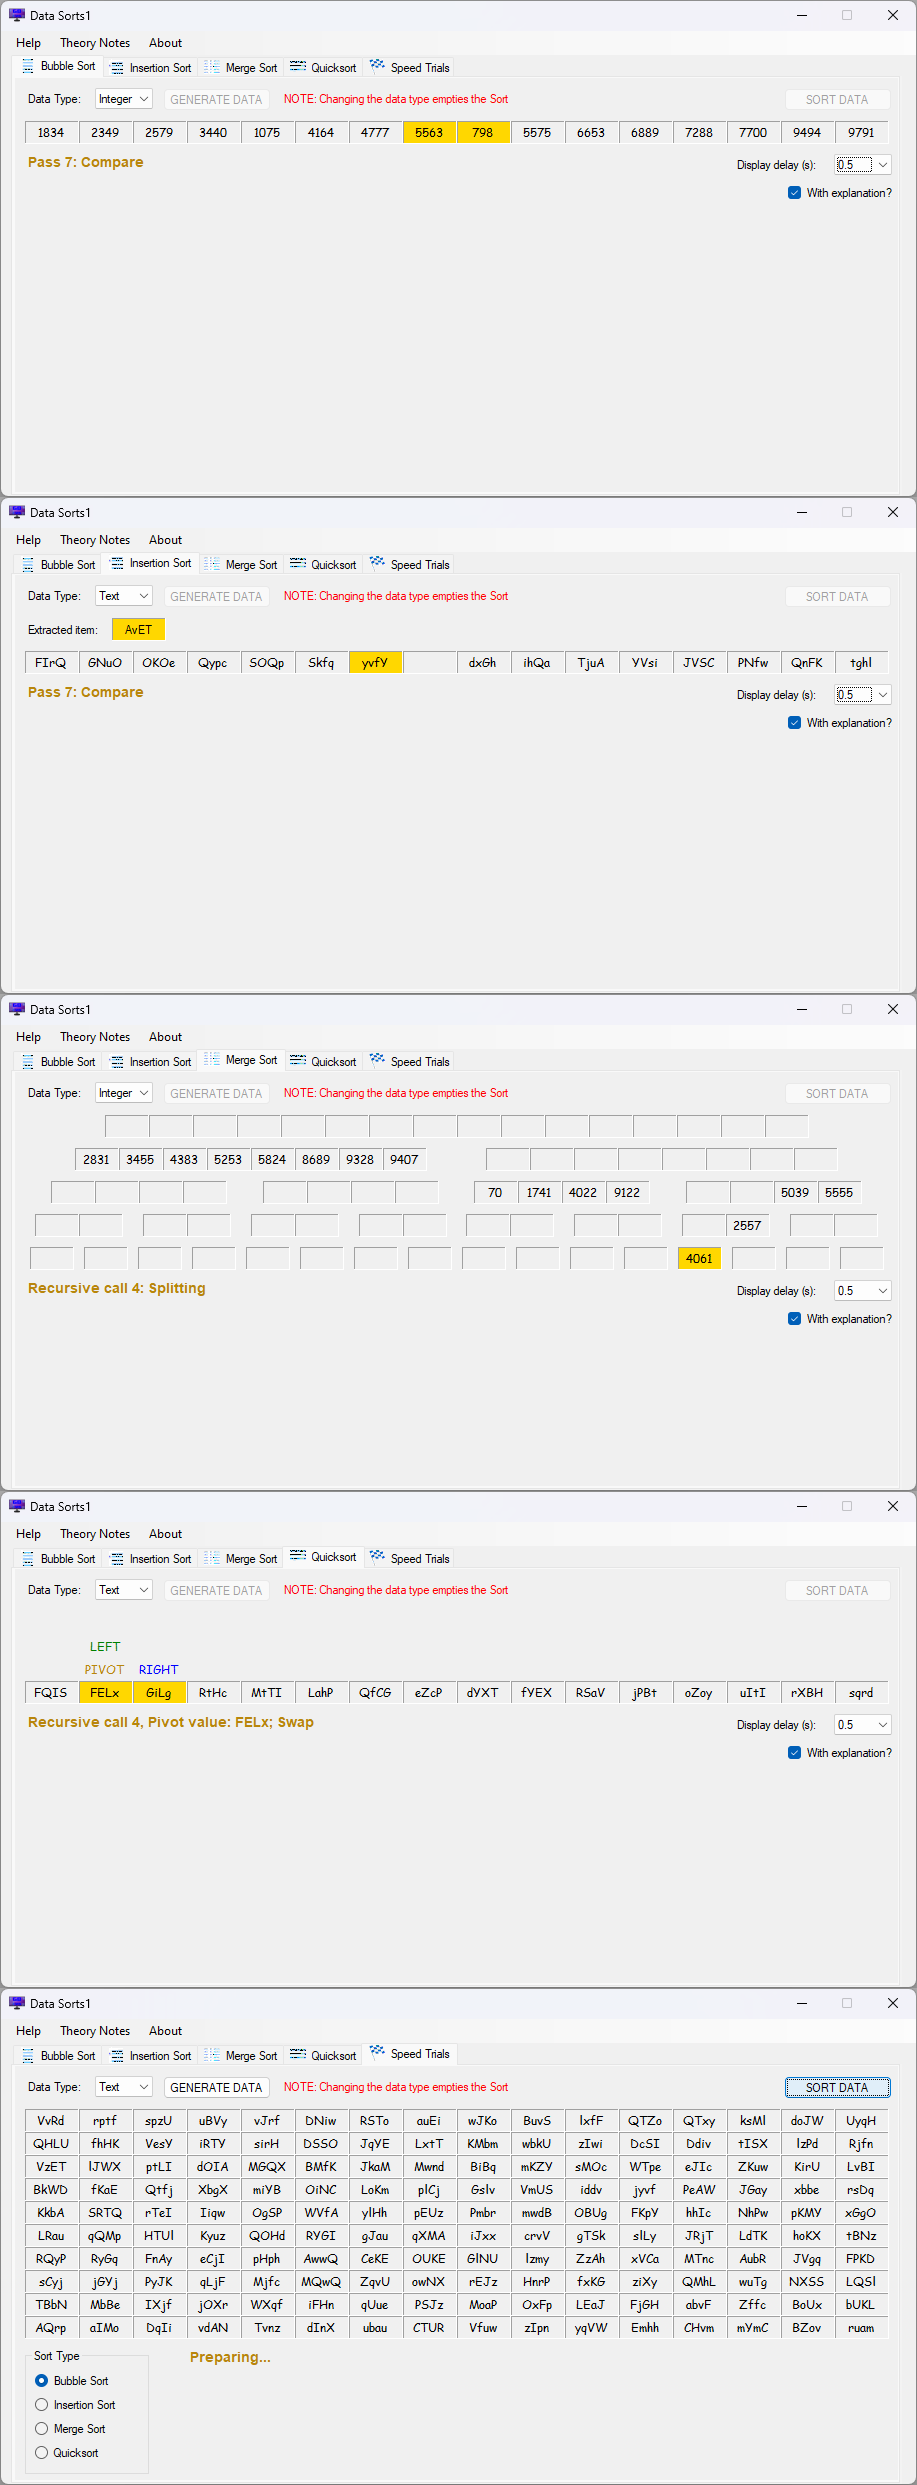Click SORT DATA button in Speed Trials window

[837, 2087]
